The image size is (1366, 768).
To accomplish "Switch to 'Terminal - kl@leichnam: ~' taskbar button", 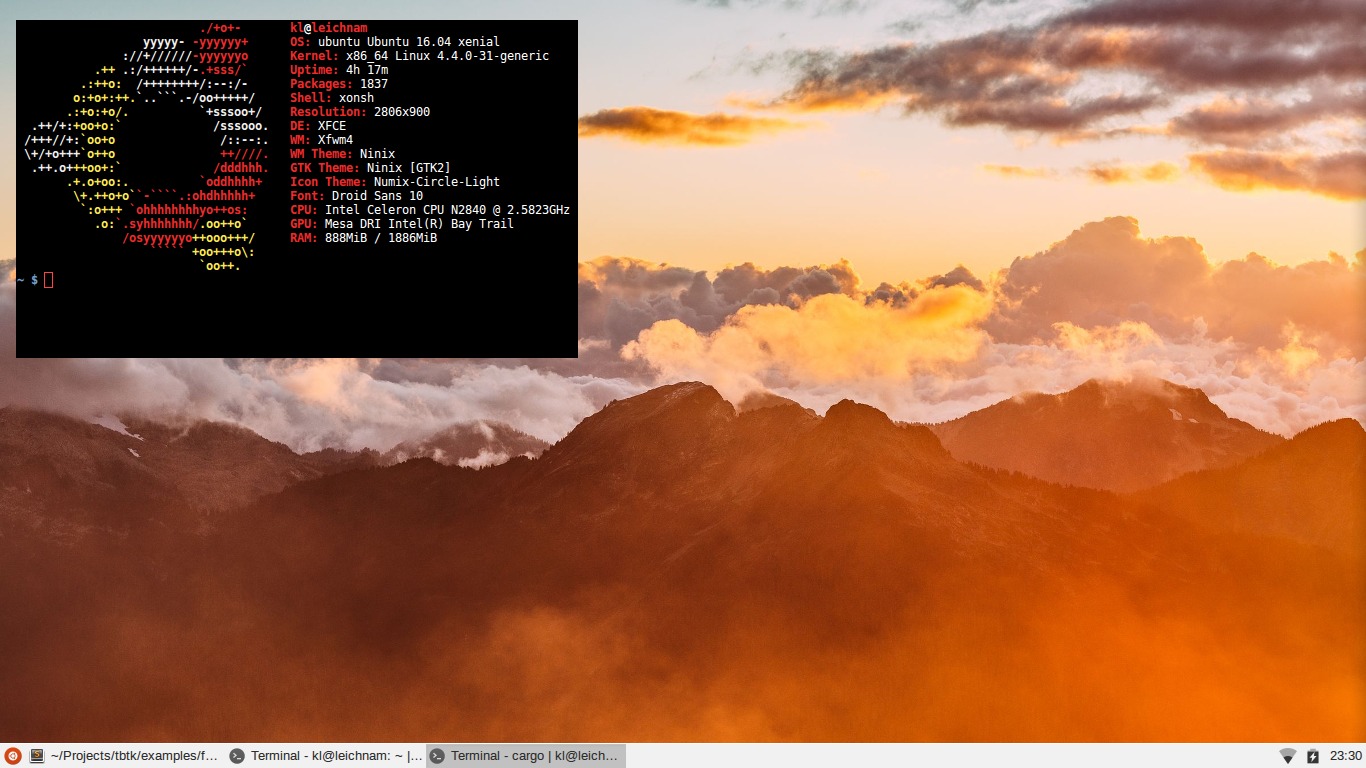I will tap(326, 756).
